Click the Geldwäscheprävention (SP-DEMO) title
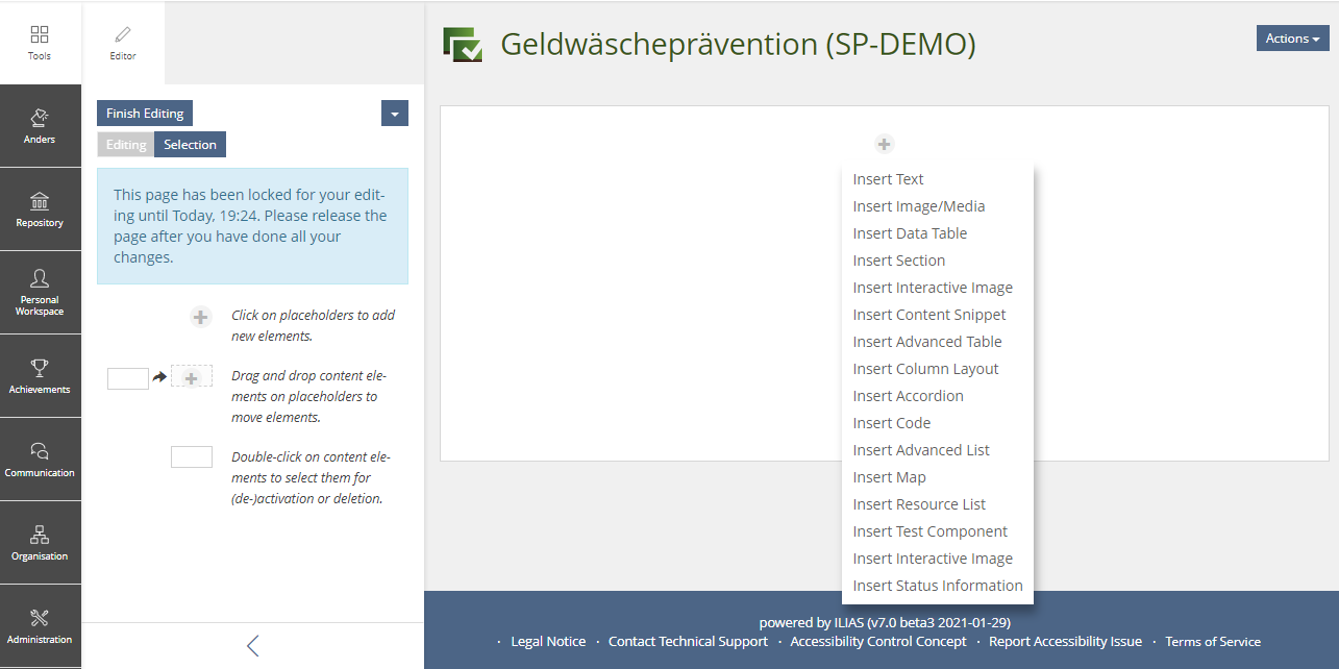 coord(738,44)
